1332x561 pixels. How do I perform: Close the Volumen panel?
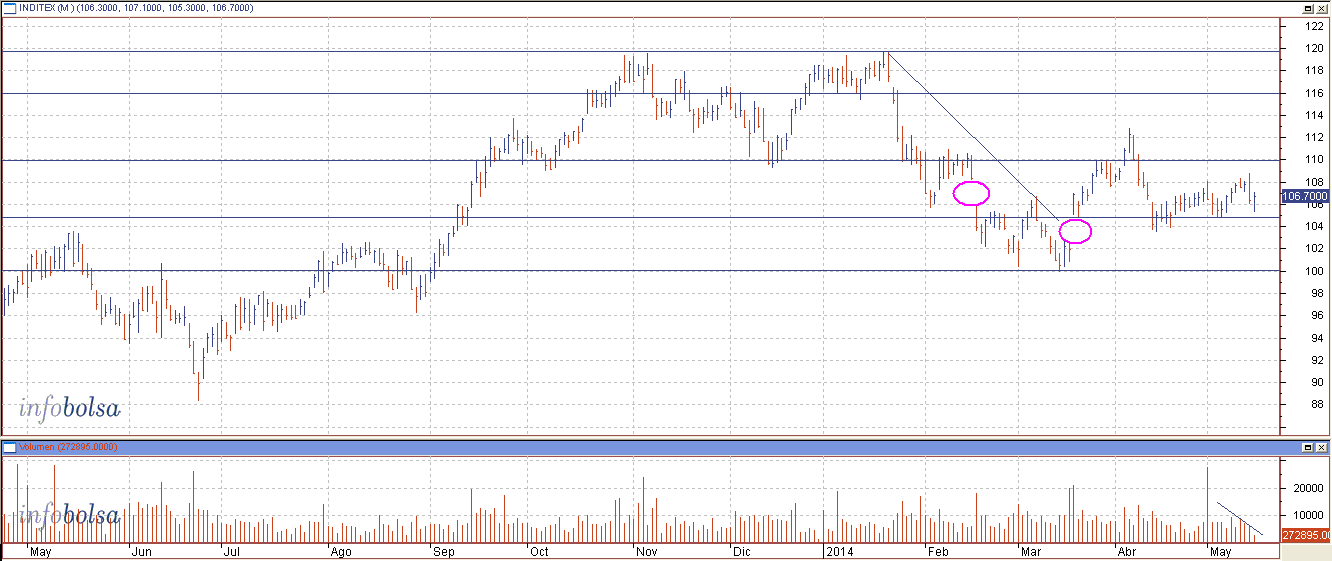tap(1322, 446)
